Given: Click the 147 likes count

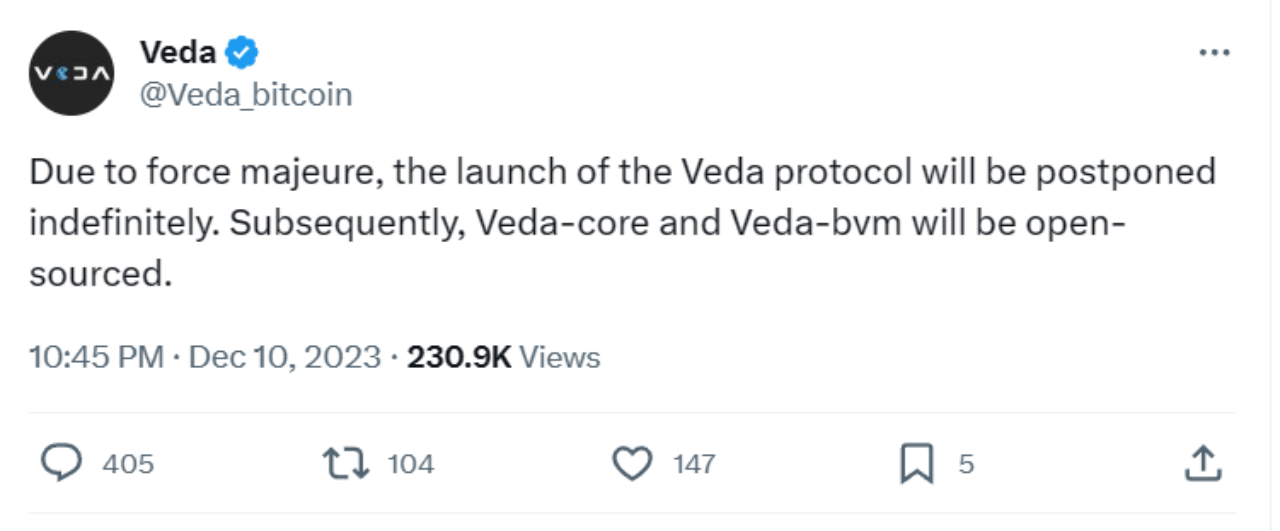Looking at the screenshot, I should (x=693, y=464).
